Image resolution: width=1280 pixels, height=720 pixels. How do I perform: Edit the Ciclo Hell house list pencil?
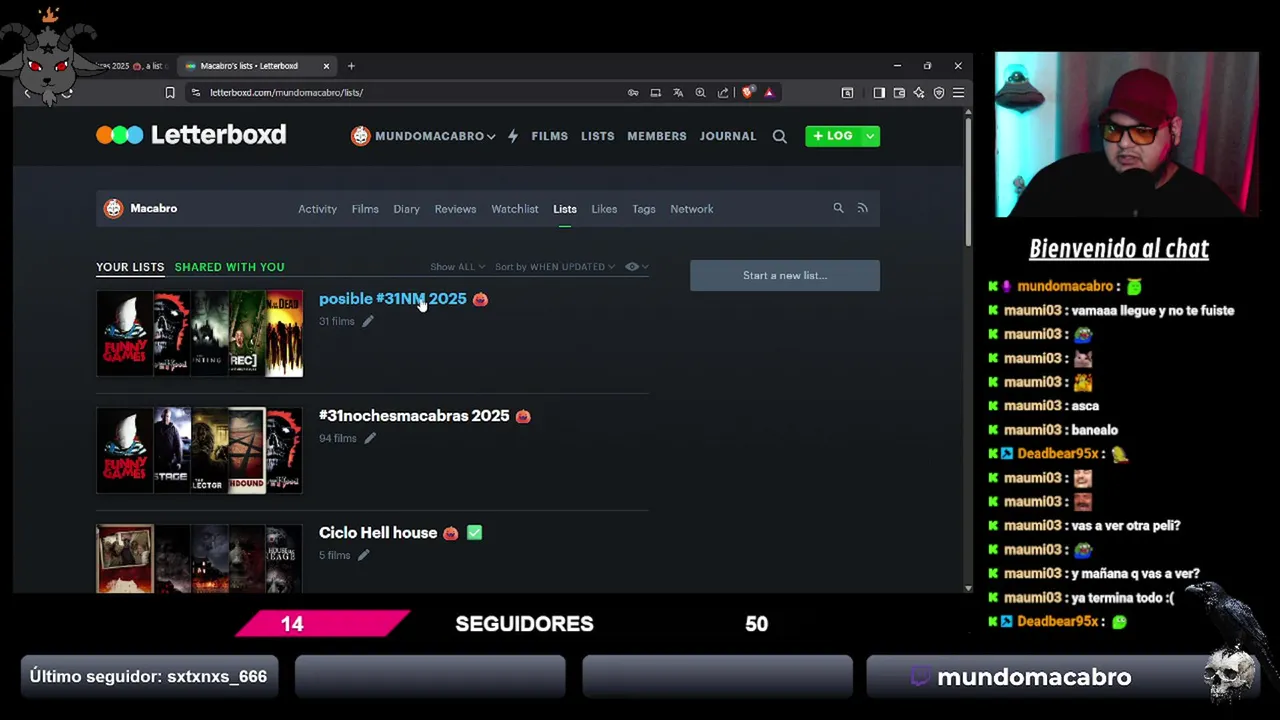coord(363,555)
